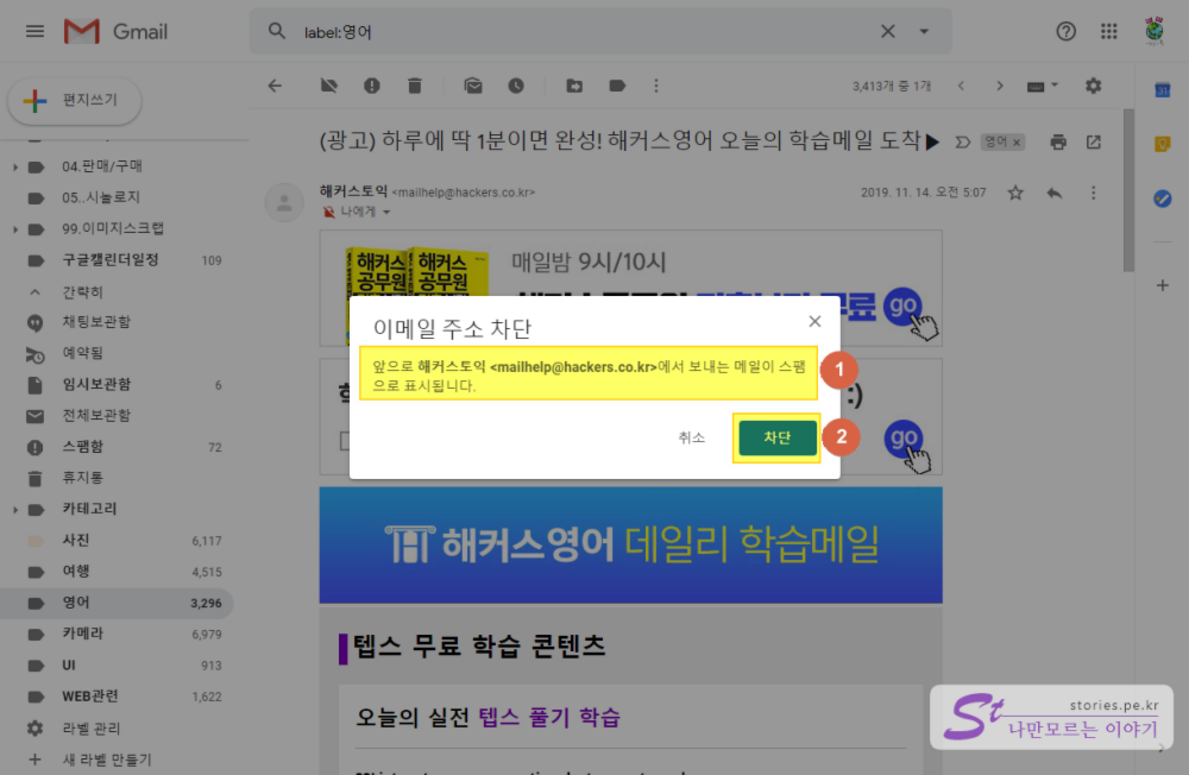1189x775 pixels.
Task: Click the 편지쓰기 compose button
Action: pos(75,100)
